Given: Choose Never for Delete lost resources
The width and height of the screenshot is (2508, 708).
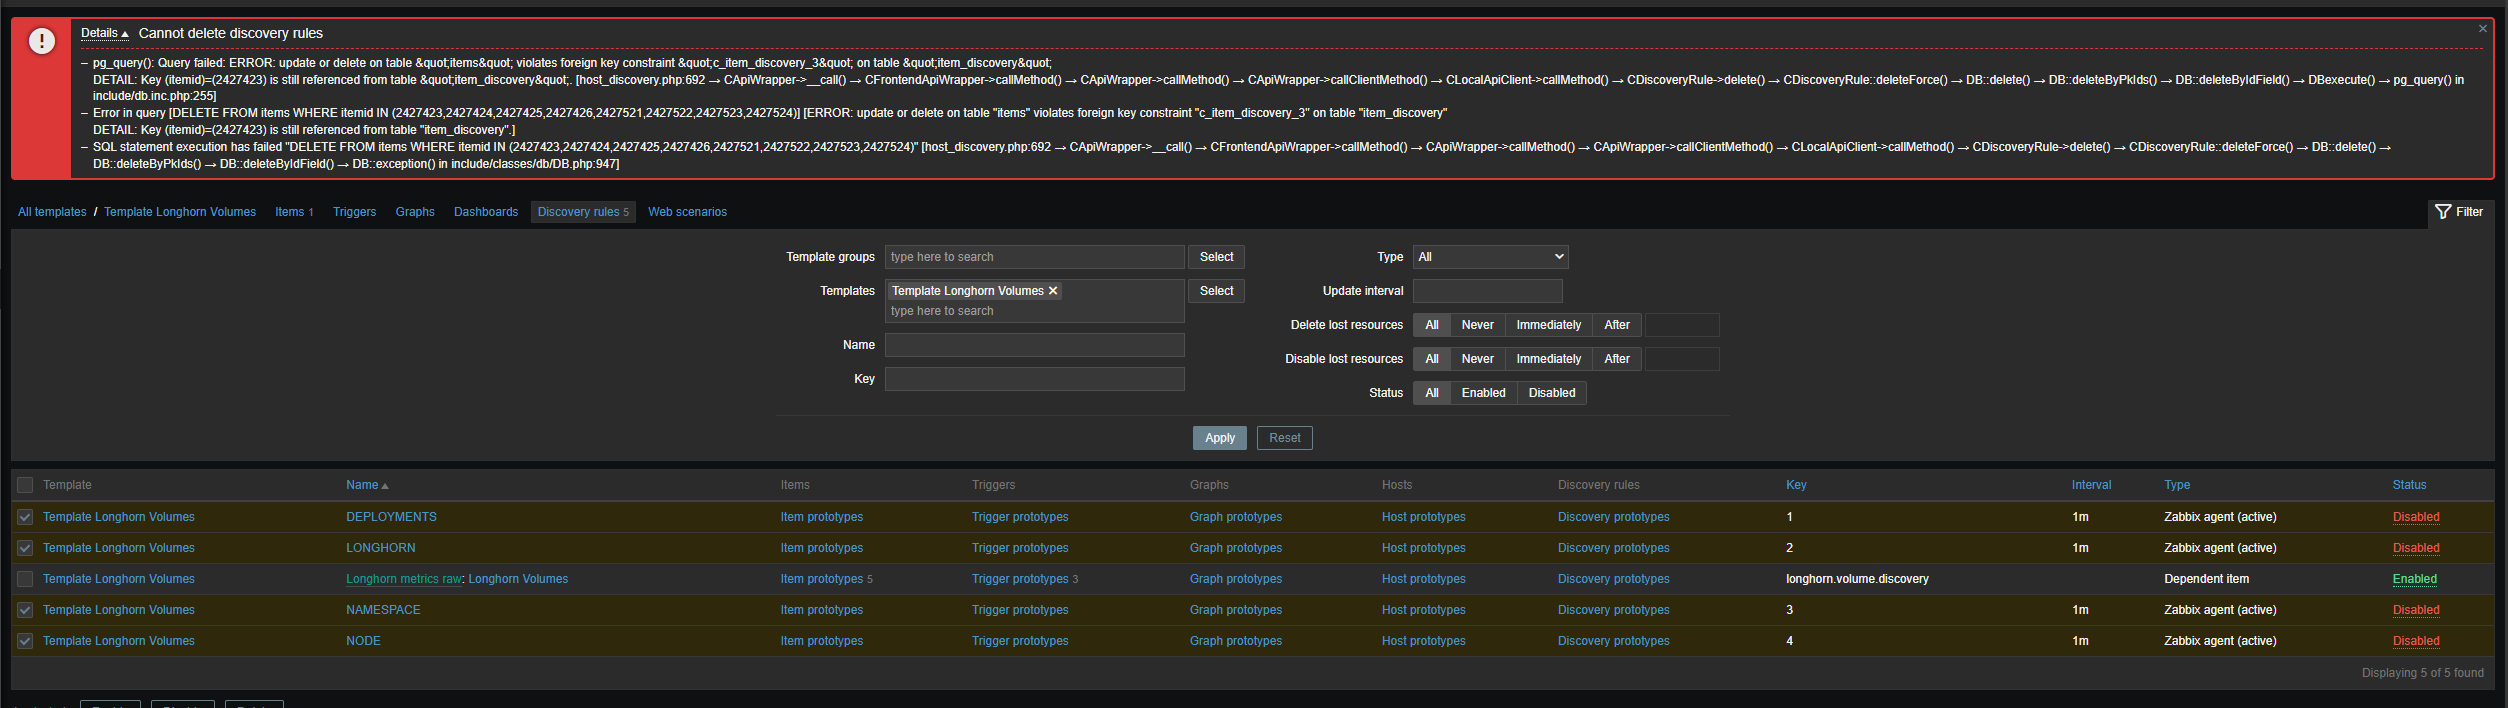Looking at the screenshot, I should tap(1477, 325).
